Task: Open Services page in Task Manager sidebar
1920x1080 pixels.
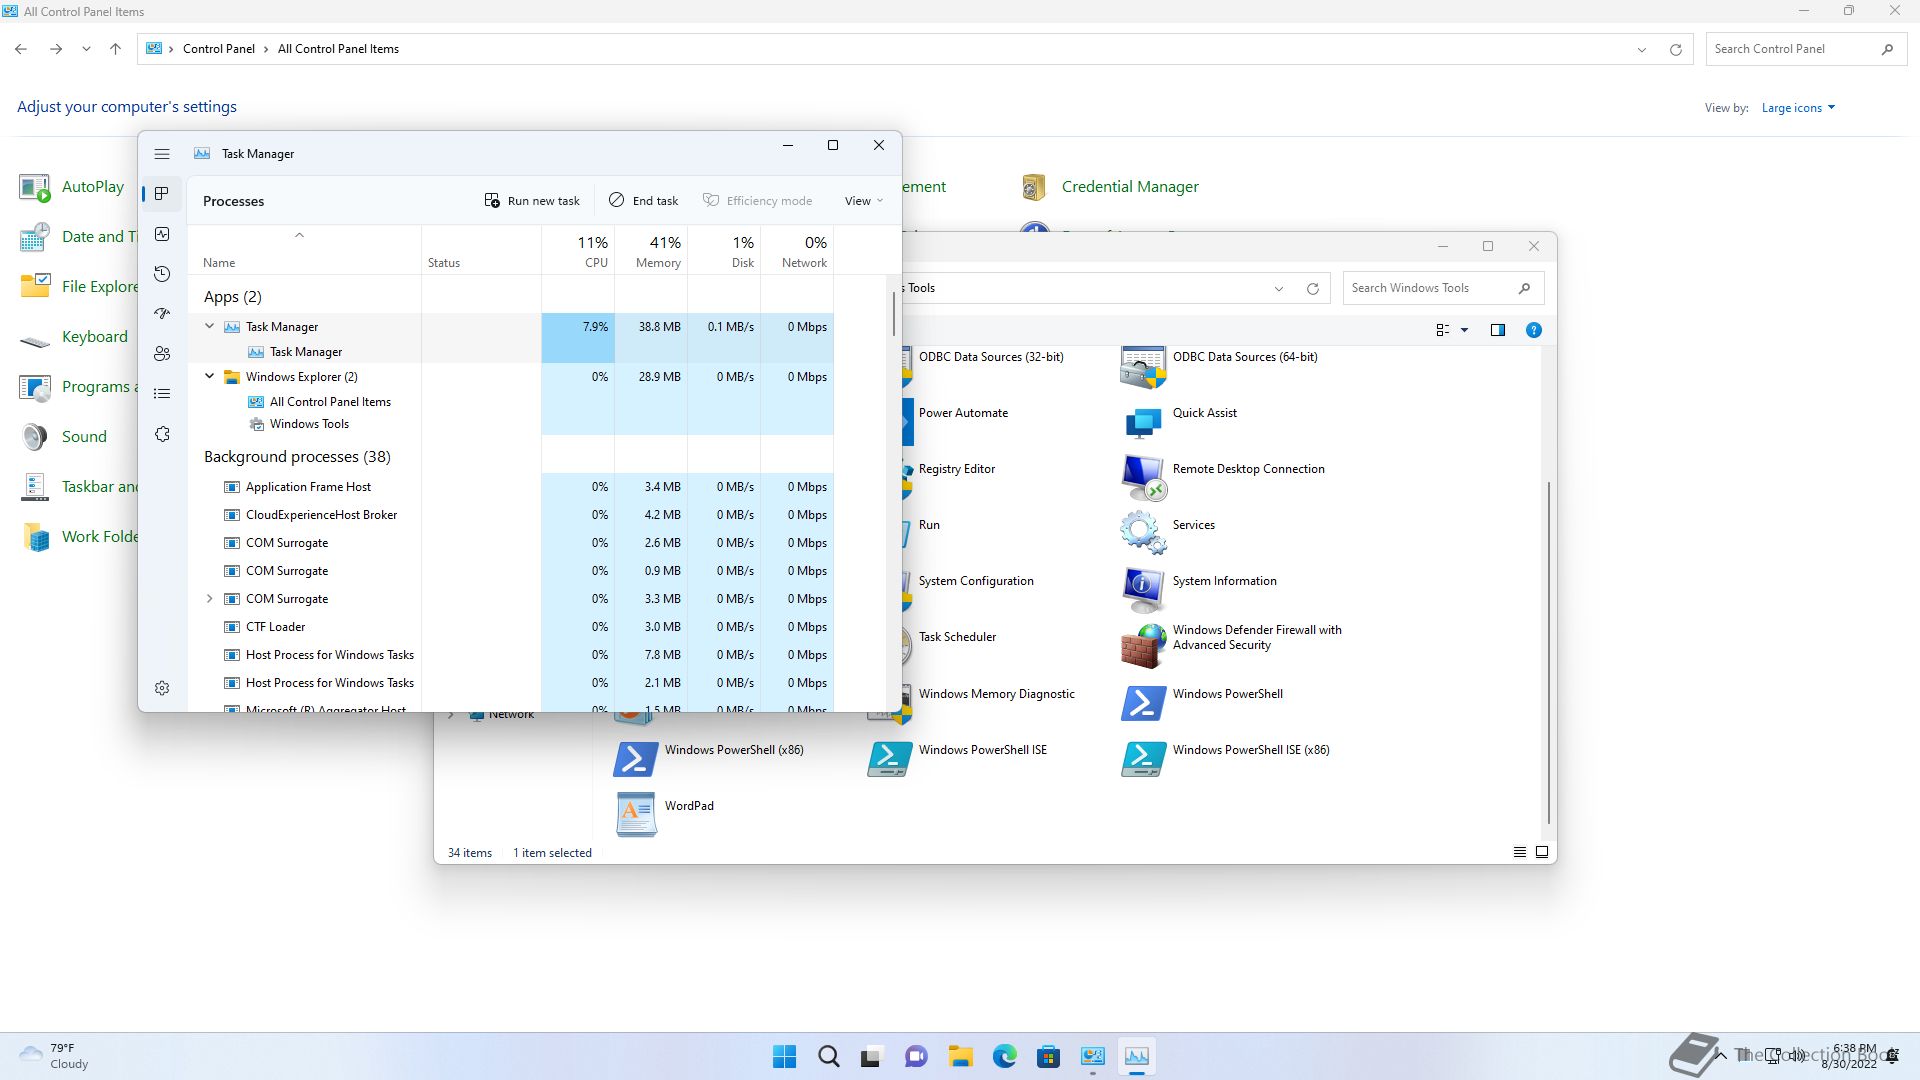Action: tap(162, 434)
